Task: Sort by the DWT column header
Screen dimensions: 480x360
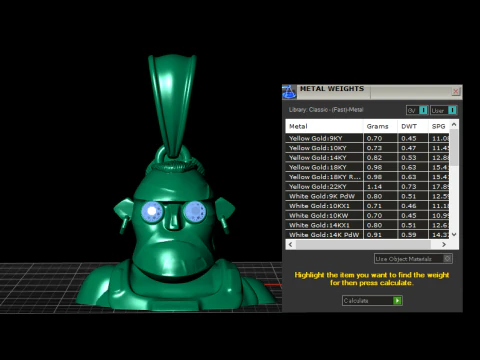Action: coord(413,126)
